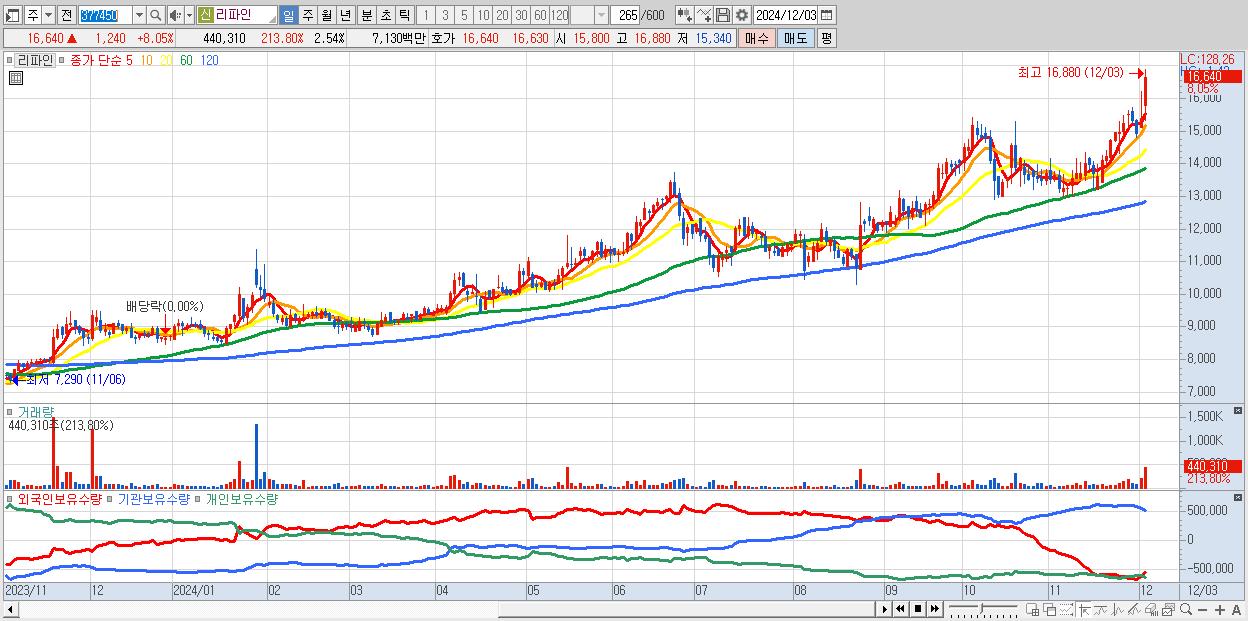Viewport: 1248px width, 621px height.
Task: Click the green 신 badge icon
Action: 205,15
